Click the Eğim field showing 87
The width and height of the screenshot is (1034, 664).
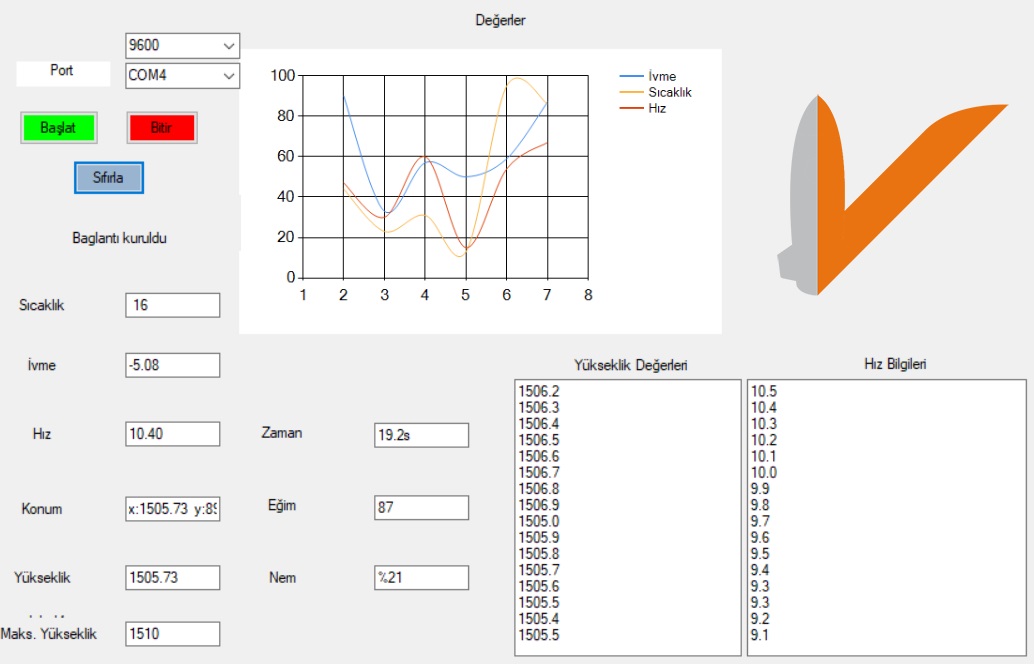[420, 507]
